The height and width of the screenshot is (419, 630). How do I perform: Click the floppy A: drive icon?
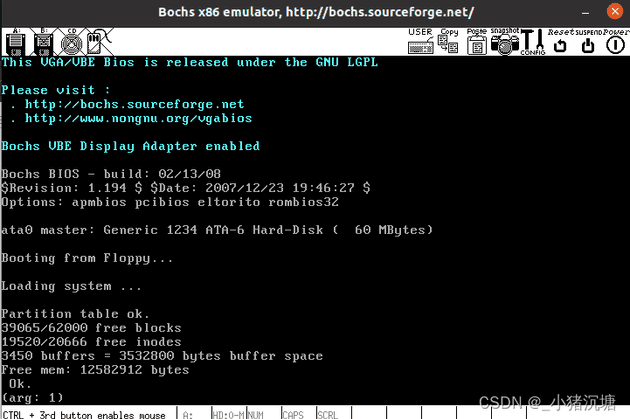pos(16,42)
